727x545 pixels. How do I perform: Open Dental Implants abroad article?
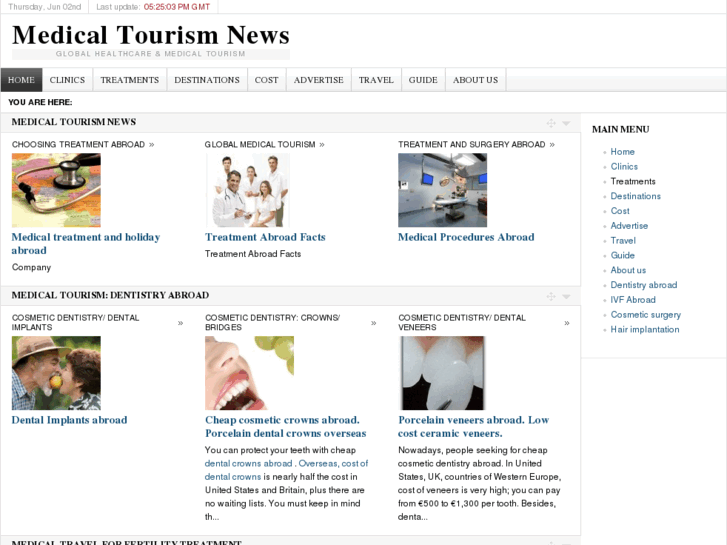[x=69, y=420]
